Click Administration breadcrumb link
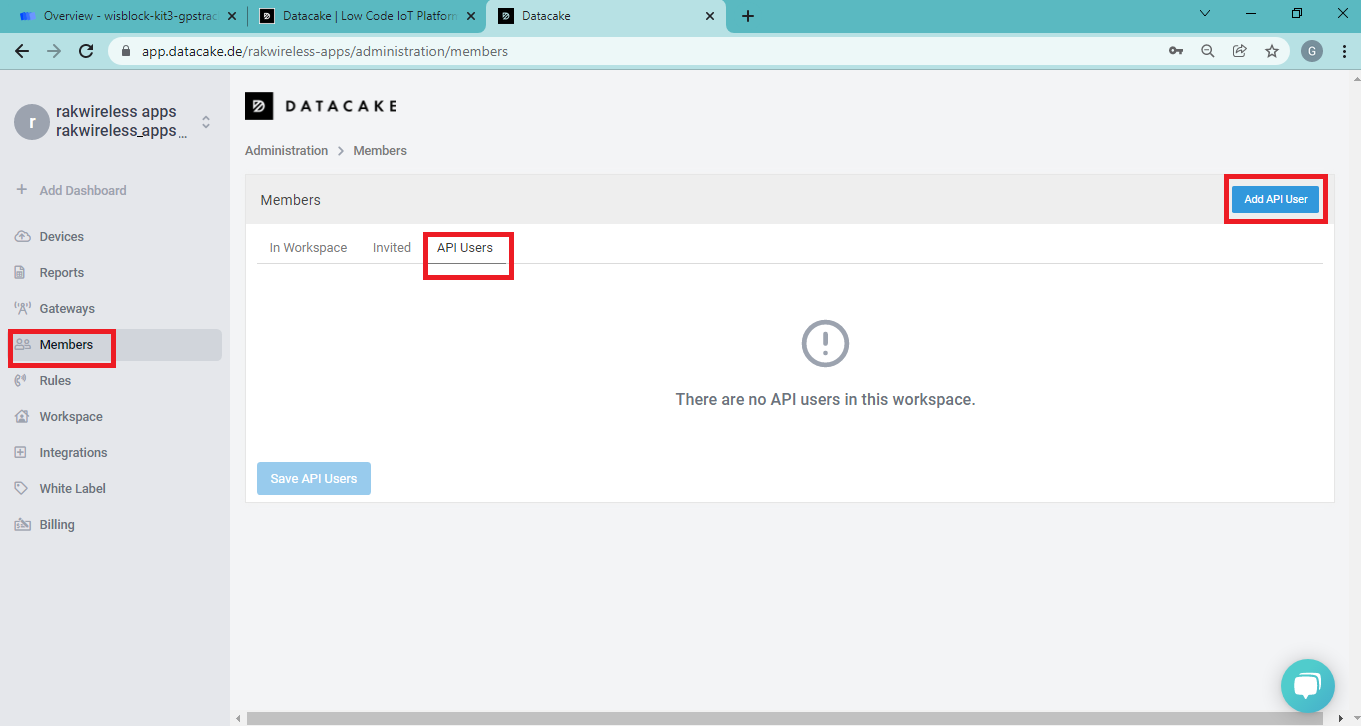This screenshot has width=1361, height=726. click(286, 151)
